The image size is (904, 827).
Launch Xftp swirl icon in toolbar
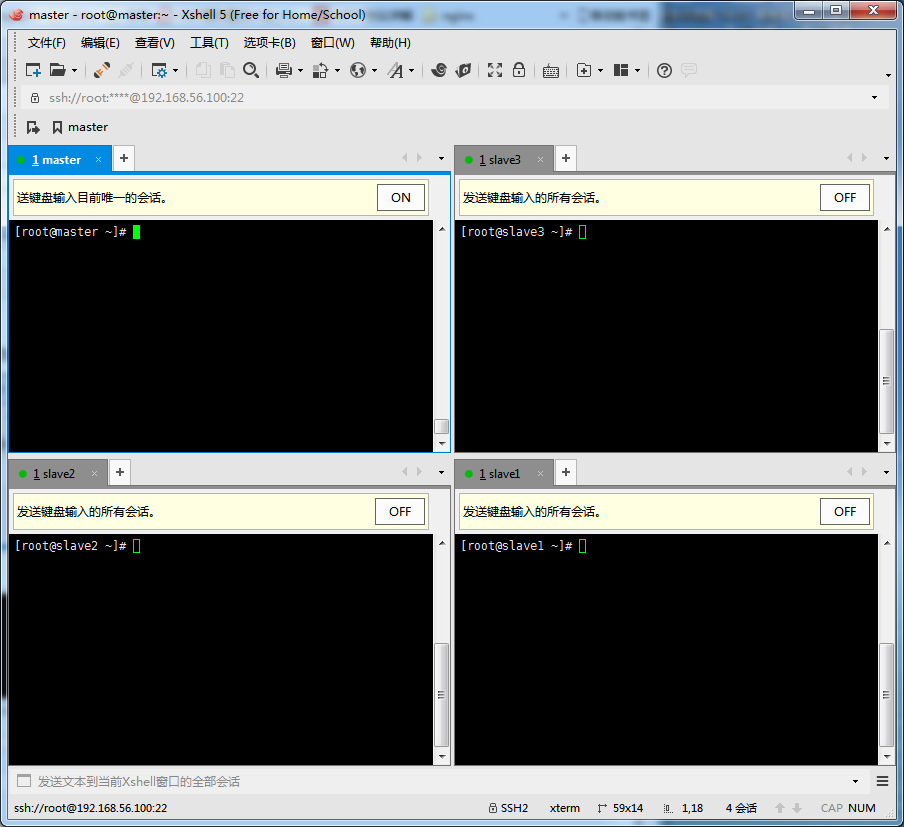[439, 70]
